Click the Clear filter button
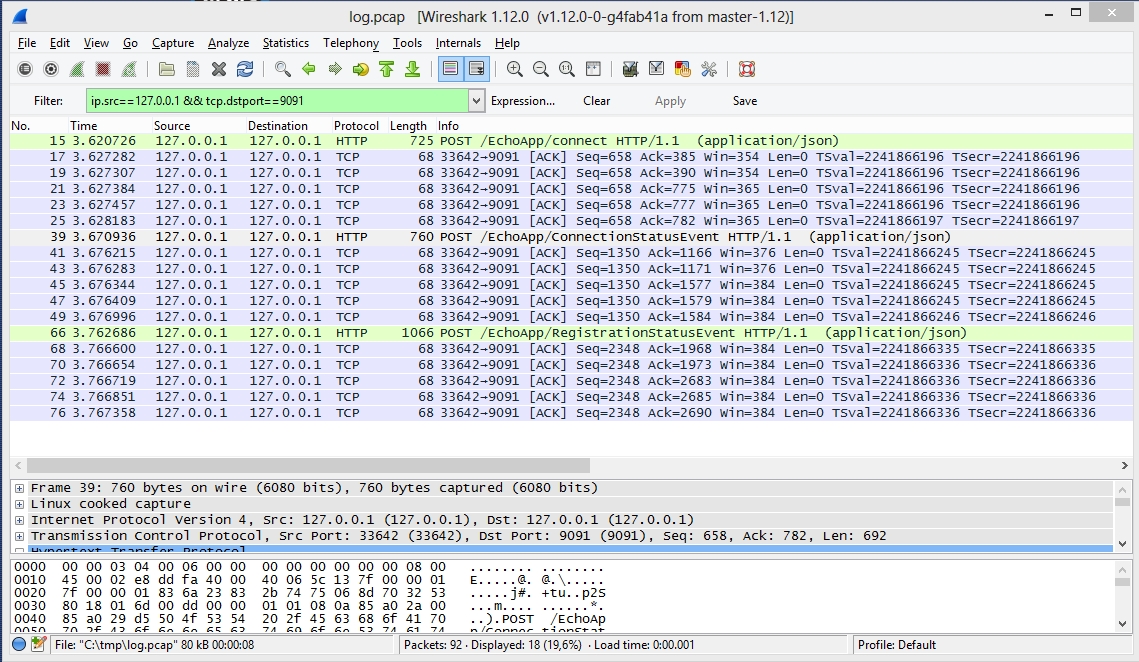Viewport: 1139px width, 662px height. 596,101
